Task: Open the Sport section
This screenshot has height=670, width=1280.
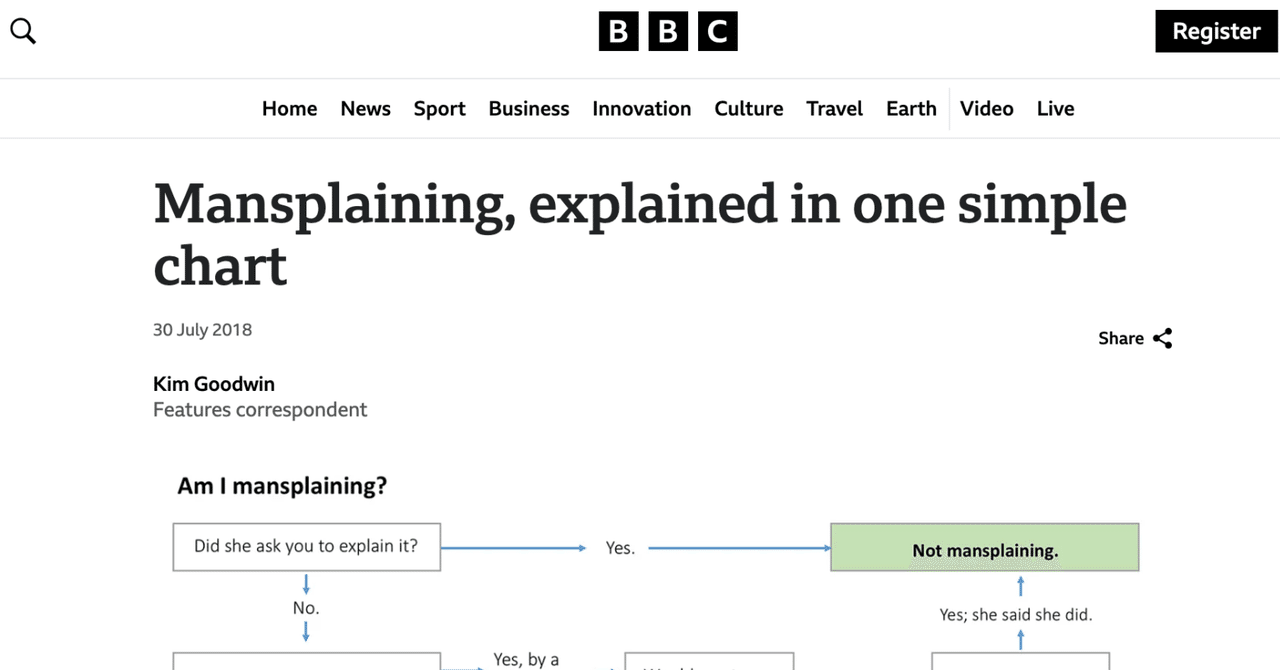Action: [439, 109]
